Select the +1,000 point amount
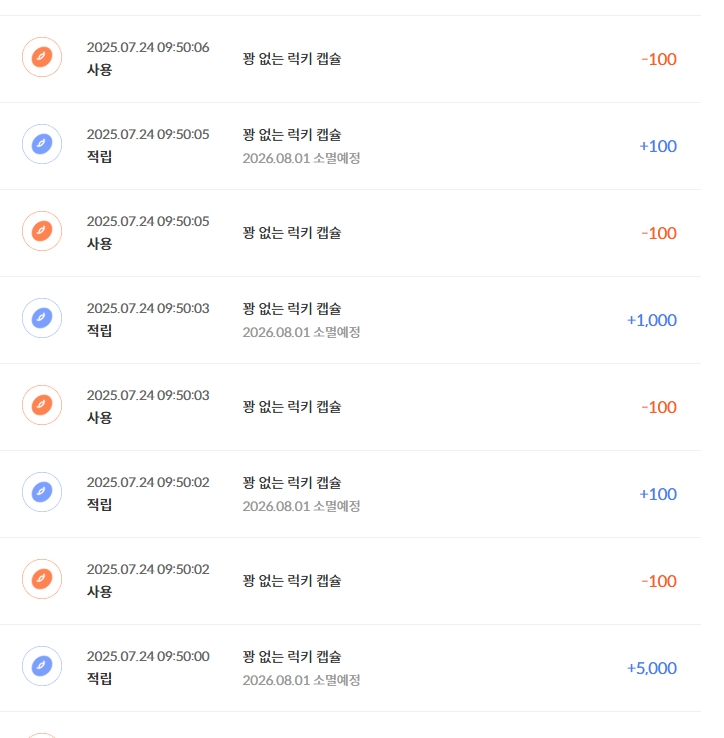Screen dimensions: 724x738 coord(652,320)
